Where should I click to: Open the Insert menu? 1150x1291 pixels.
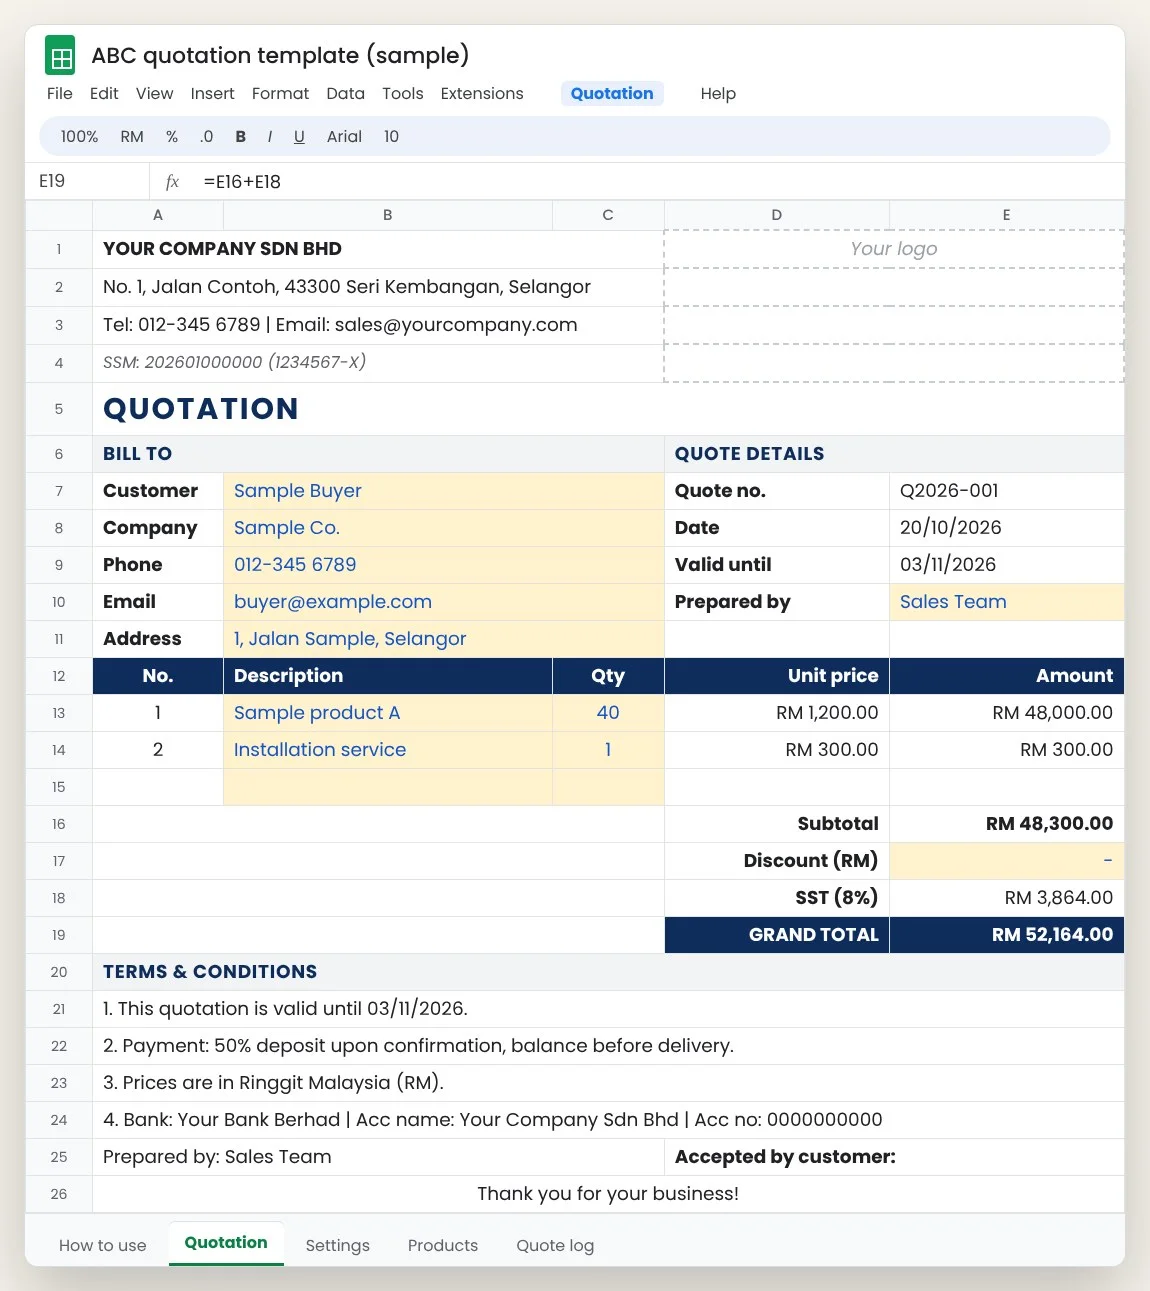(x=212, y=93)
